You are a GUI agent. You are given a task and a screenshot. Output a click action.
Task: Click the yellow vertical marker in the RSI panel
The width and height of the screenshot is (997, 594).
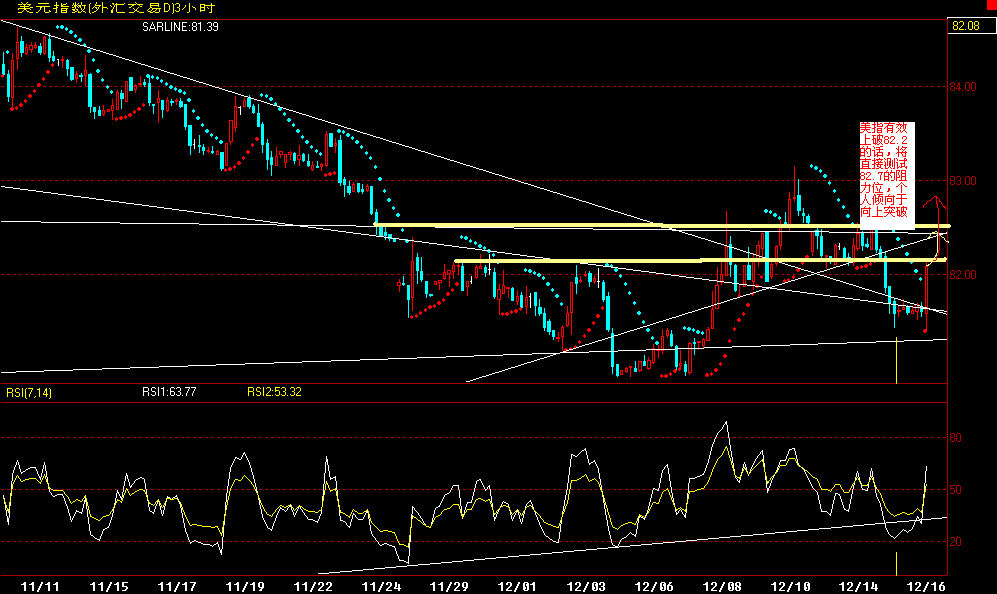coord(896,563)
